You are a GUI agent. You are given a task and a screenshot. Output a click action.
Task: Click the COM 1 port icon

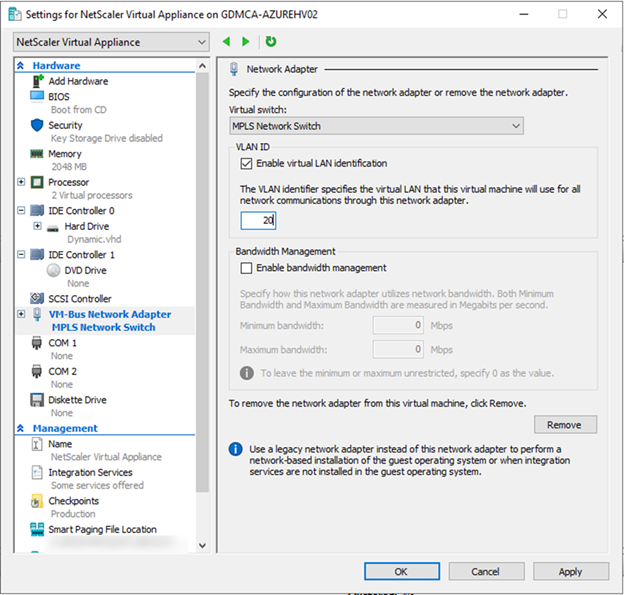click(37, 343)
